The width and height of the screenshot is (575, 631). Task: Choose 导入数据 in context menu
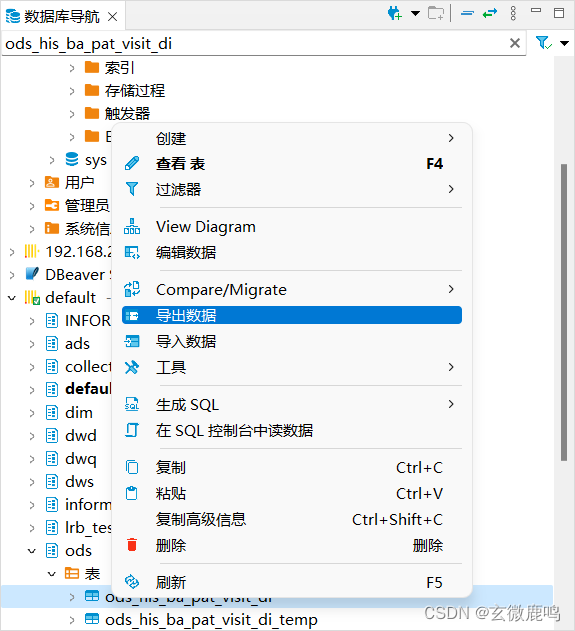(292, 342)
